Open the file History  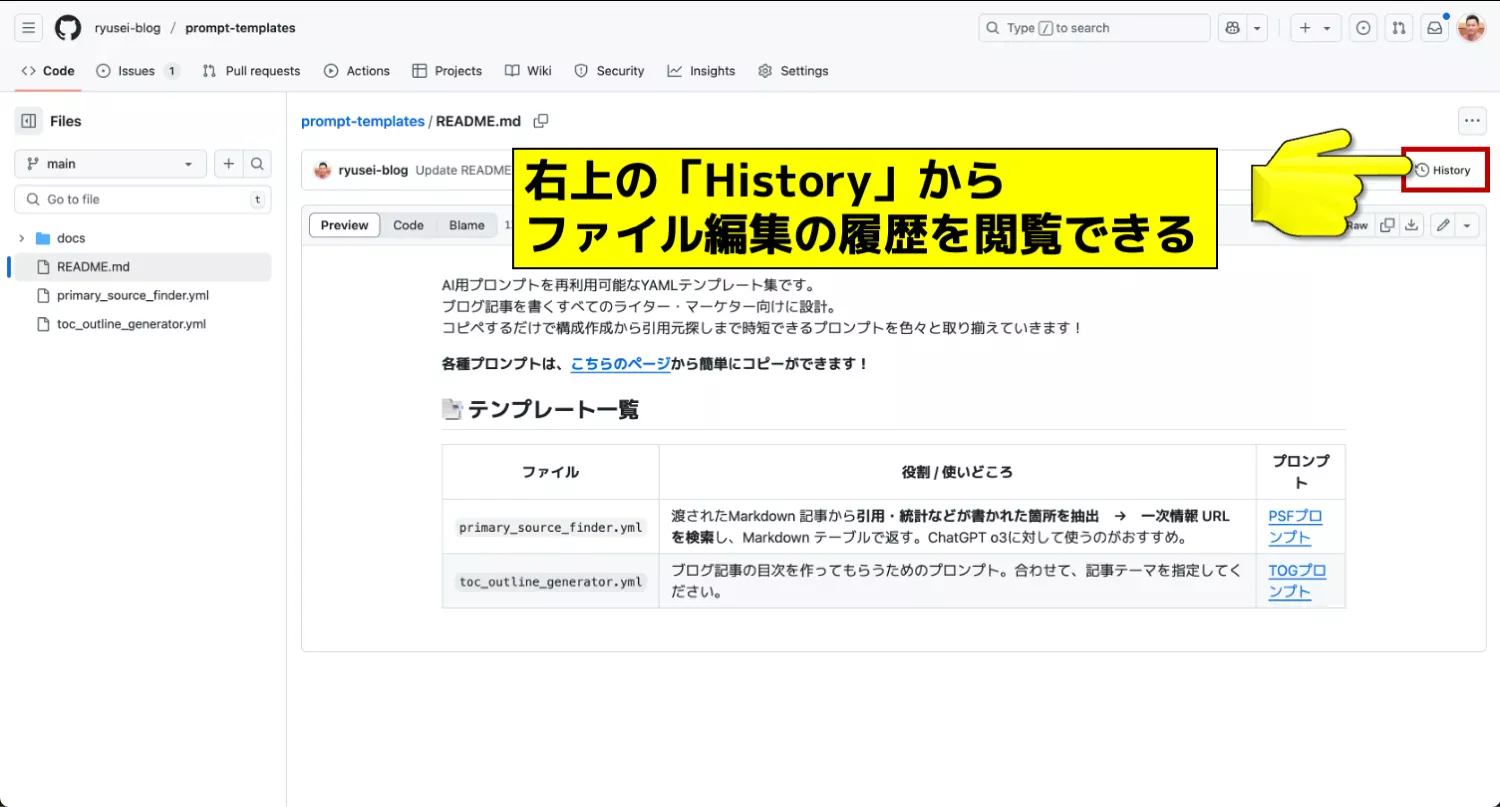click(x=1444, y=170)
